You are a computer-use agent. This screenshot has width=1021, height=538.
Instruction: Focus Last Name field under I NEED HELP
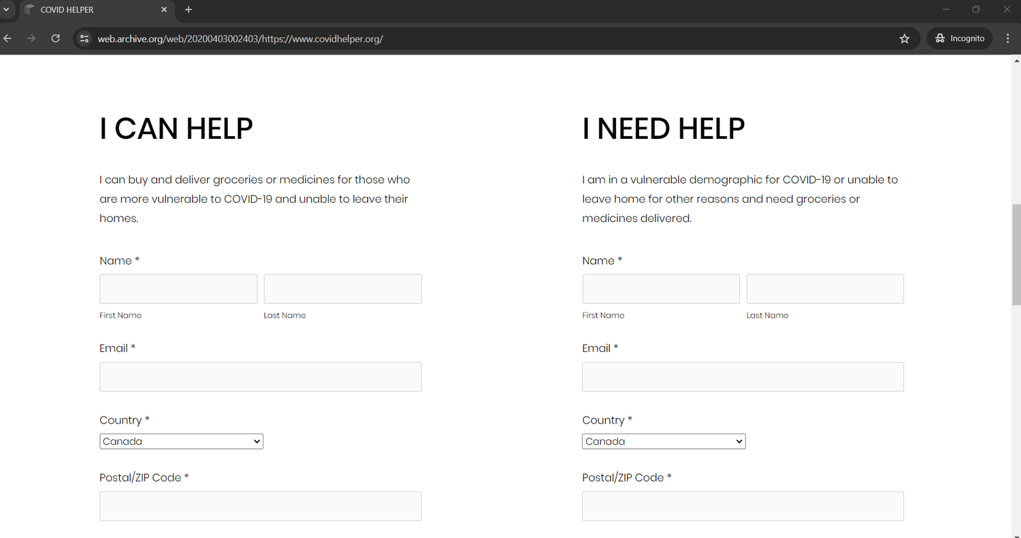(x=825, y=289)
